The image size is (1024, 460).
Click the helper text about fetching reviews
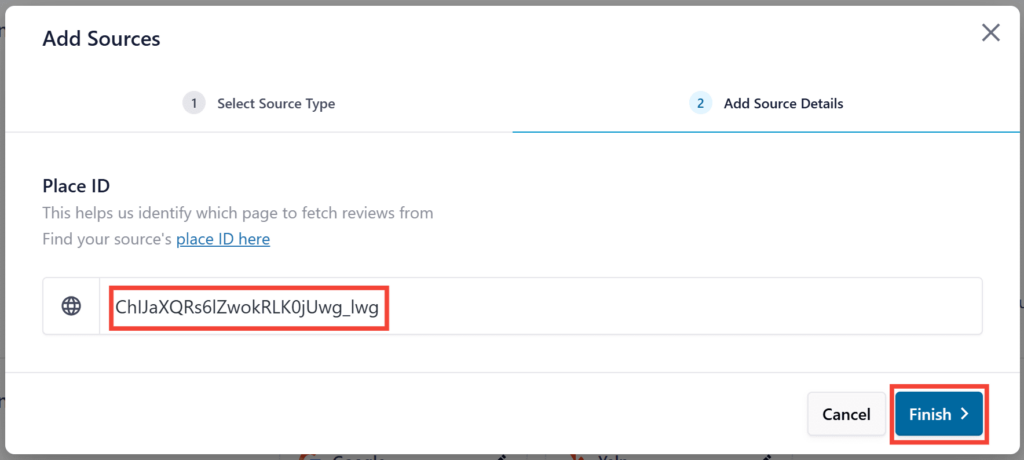pos(238,213)
